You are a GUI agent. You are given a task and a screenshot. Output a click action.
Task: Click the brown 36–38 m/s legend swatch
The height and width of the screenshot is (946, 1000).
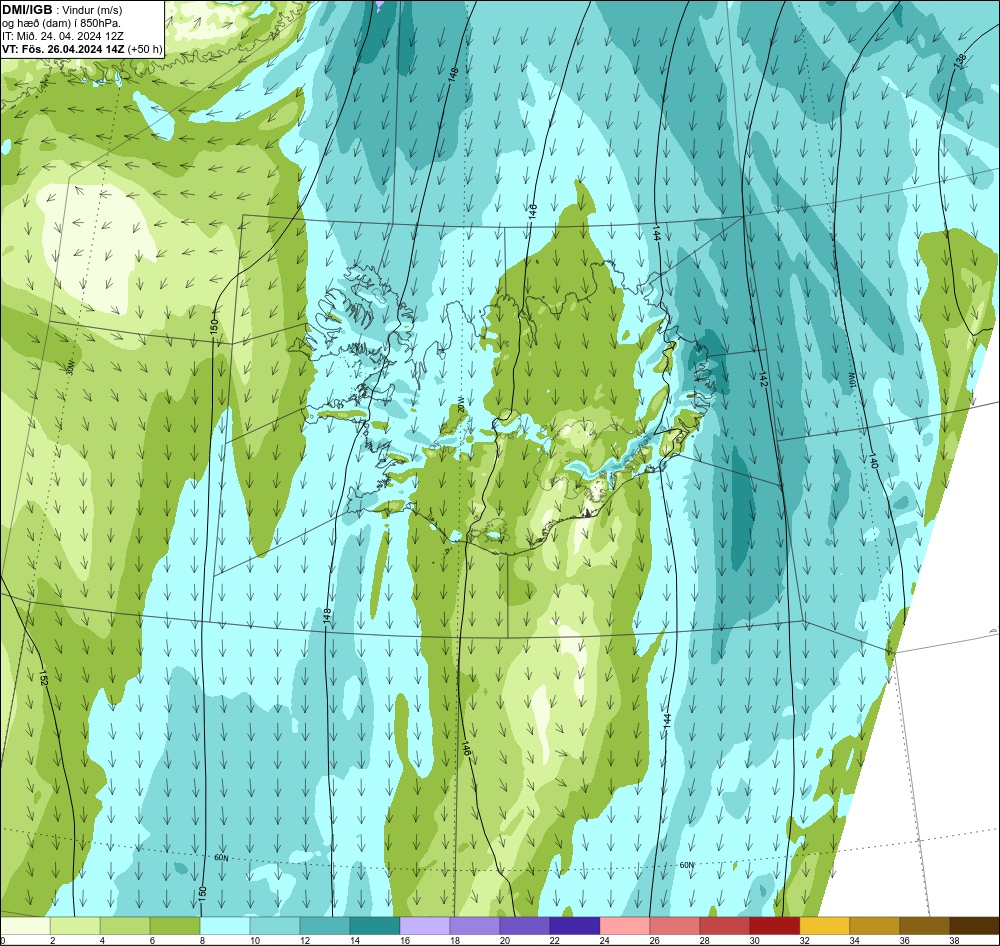(x=924, y=926)
